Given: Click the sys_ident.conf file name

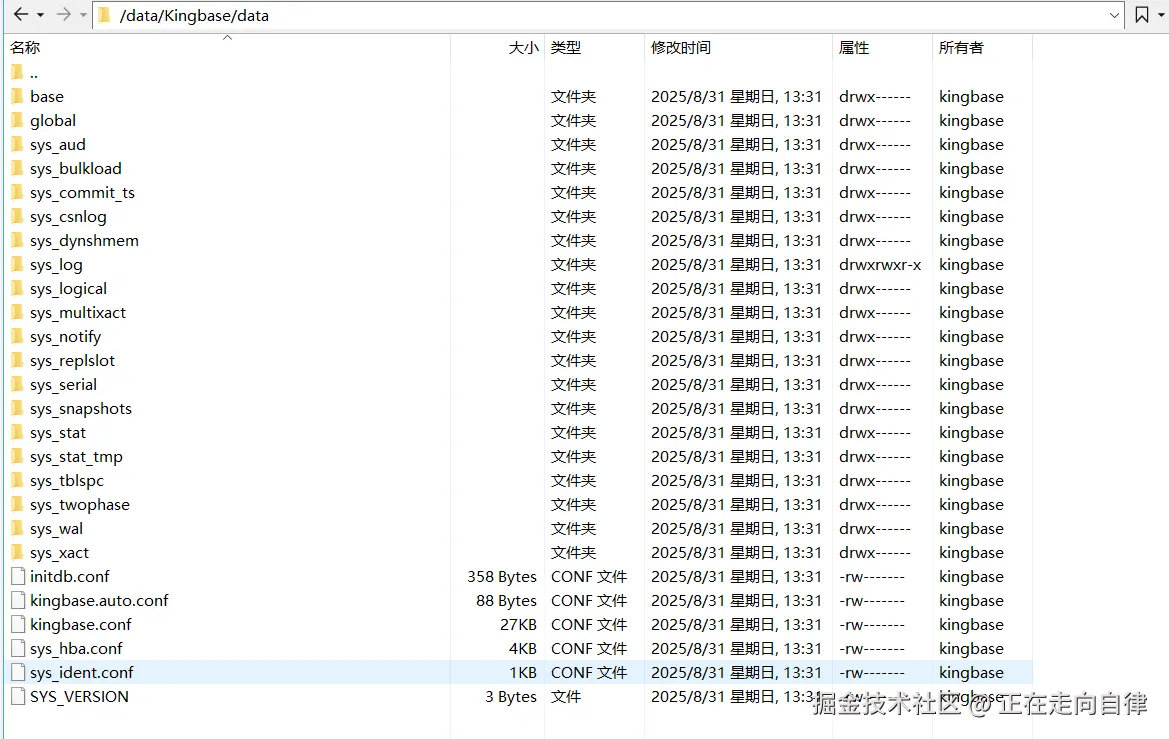Looking at the screenshot, I should click(x=81, y=673).
